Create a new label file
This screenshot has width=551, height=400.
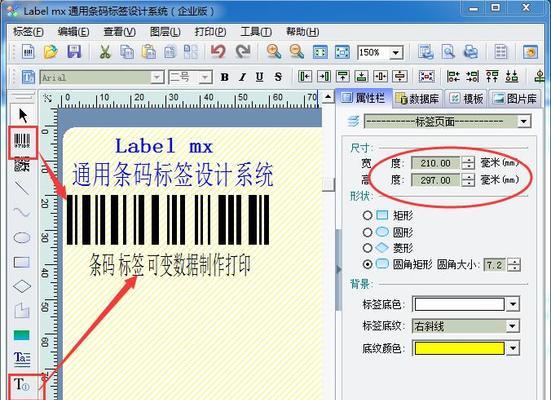click(x=28, y=52)
